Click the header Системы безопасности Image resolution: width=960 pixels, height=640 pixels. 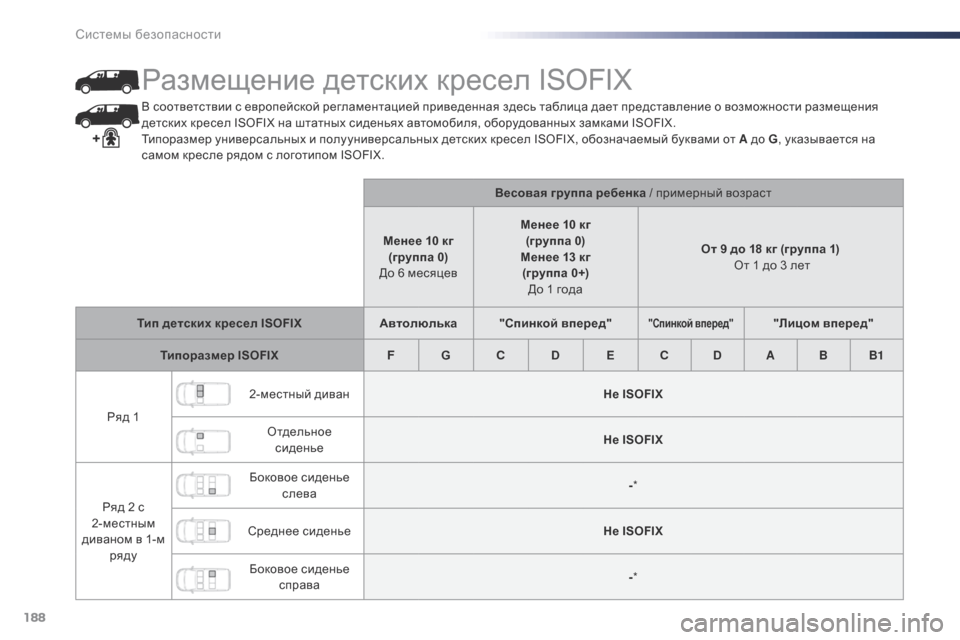(148, 34)
